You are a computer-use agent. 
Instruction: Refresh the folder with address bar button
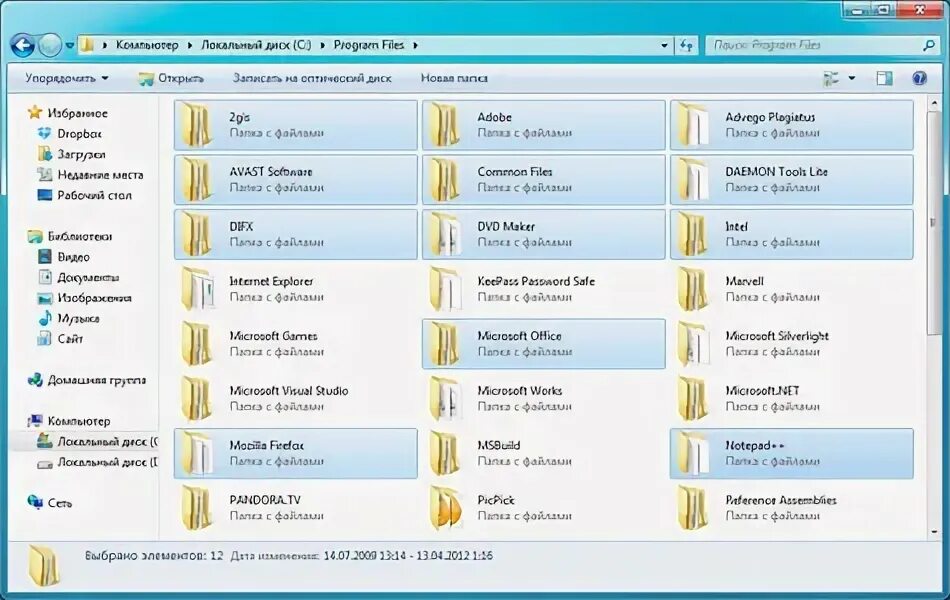pos(686,45)
